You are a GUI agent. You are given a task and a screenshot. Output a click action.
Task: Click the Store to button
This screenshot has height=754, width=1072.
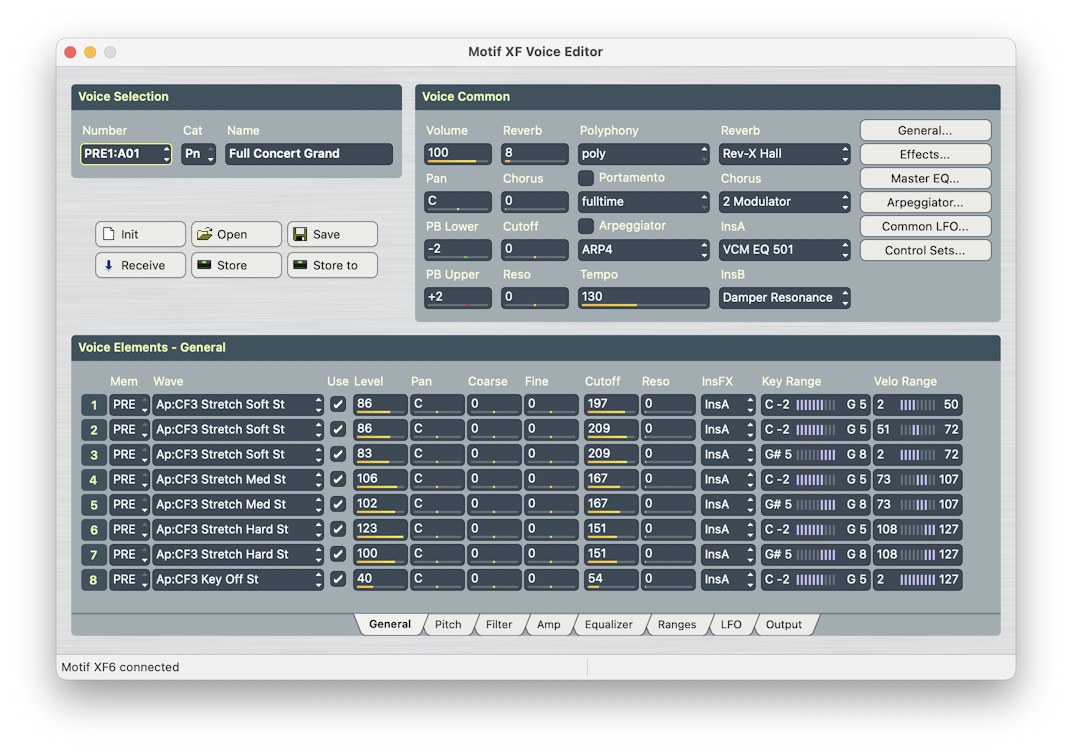332,265
